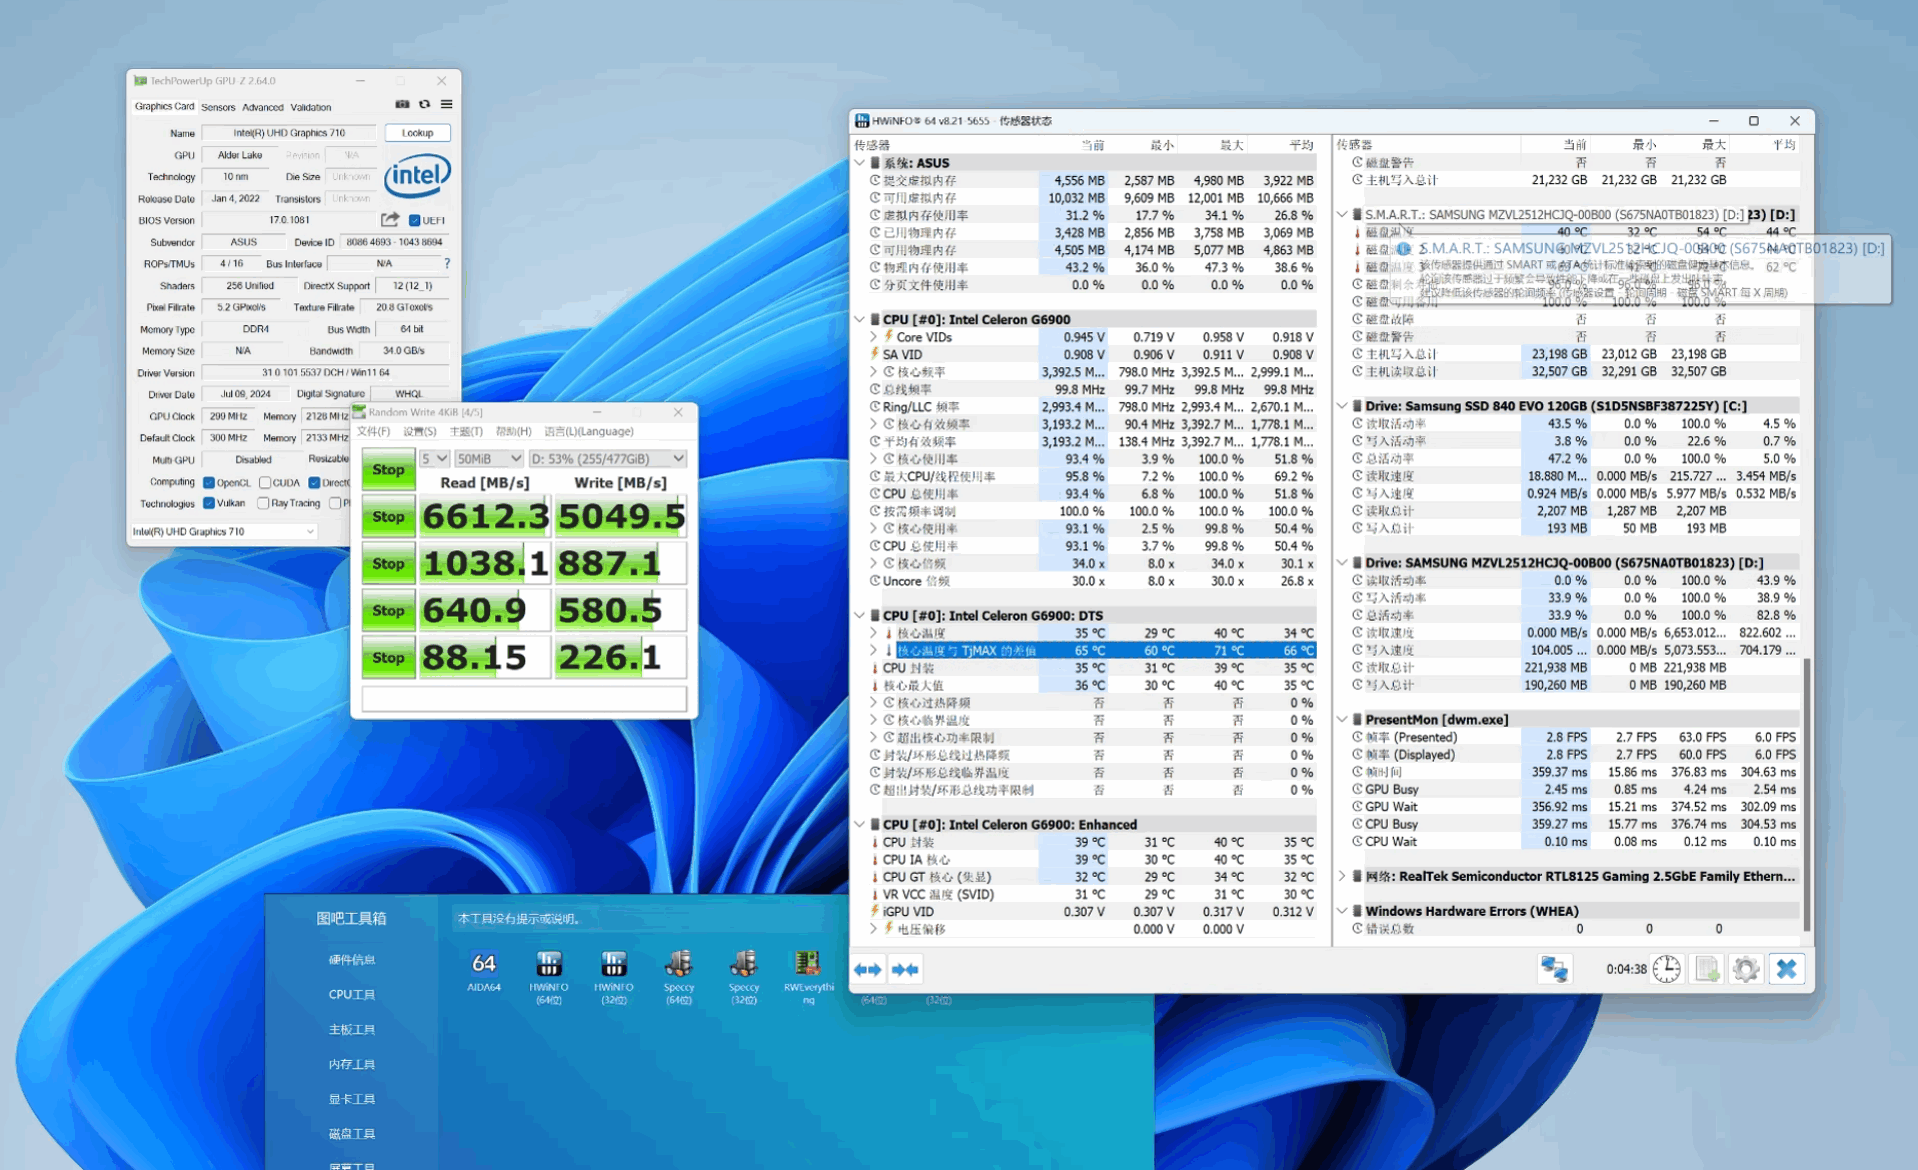Click the GPU Name field Intel(R) UHD Graphics 710
This screenshot has width=1918, height=1170.
pyautogui.click(x=289, y=133)
